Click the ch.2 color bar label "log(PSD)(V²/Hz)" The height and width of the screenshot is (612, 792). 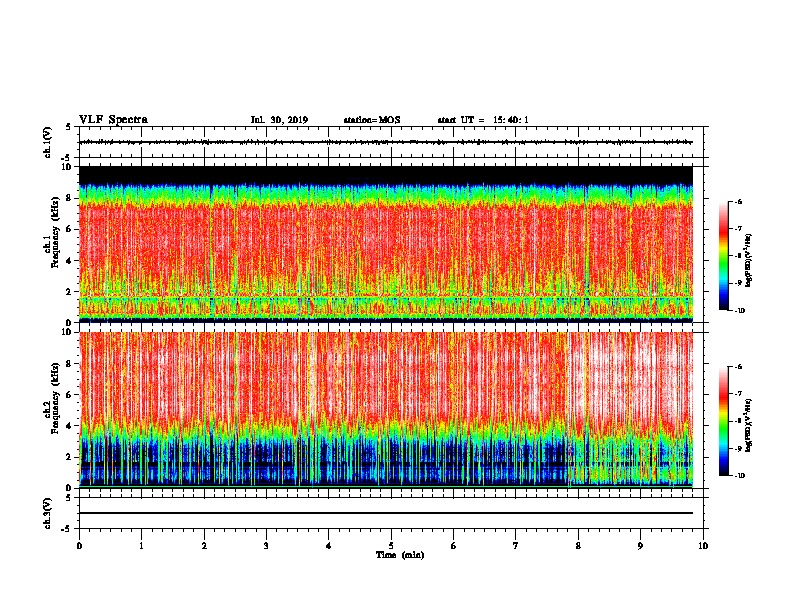(x=749, y=425)
